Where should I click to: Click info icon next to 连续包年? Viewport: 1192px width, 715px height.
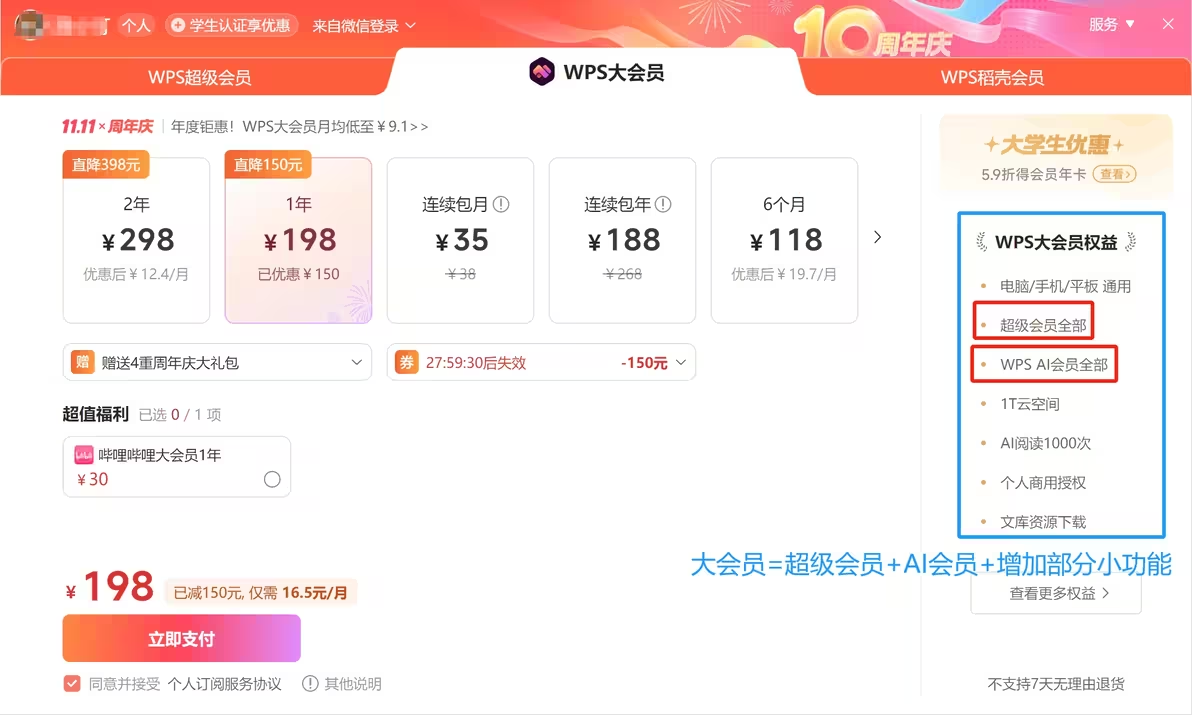coord(663,204)
